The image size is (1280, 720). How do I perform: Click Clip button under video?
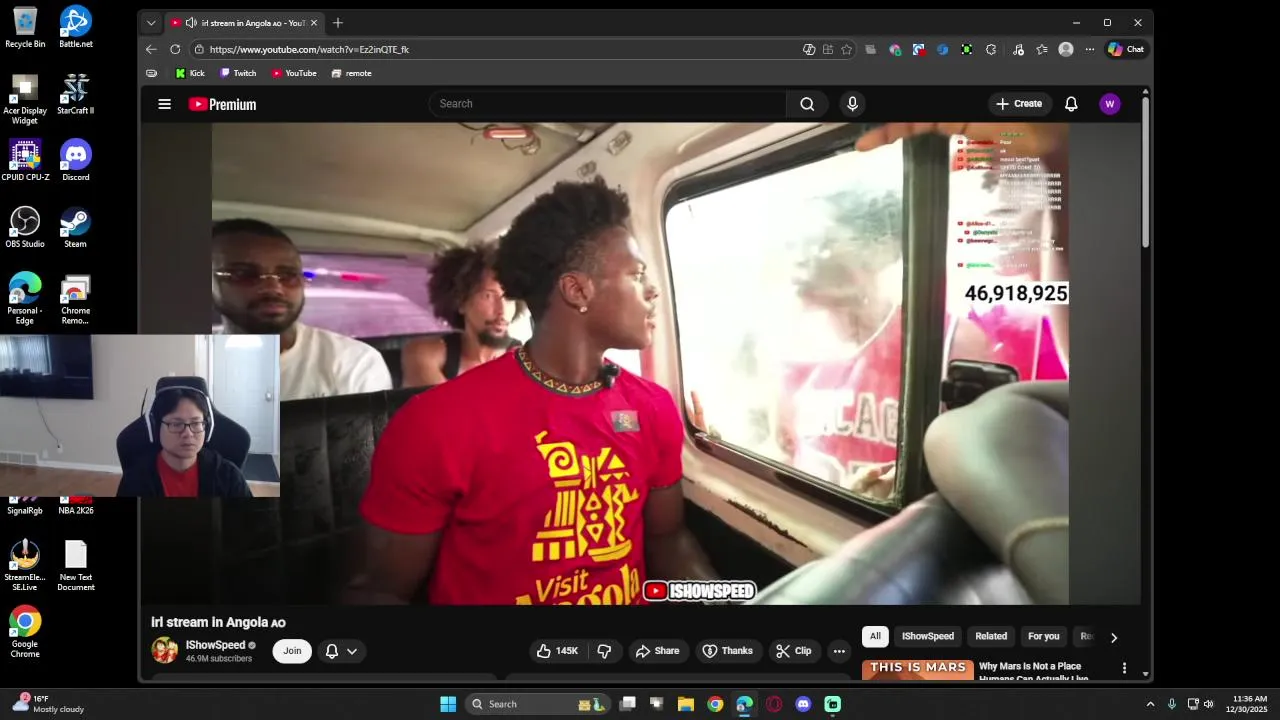(x=794, y=651)
